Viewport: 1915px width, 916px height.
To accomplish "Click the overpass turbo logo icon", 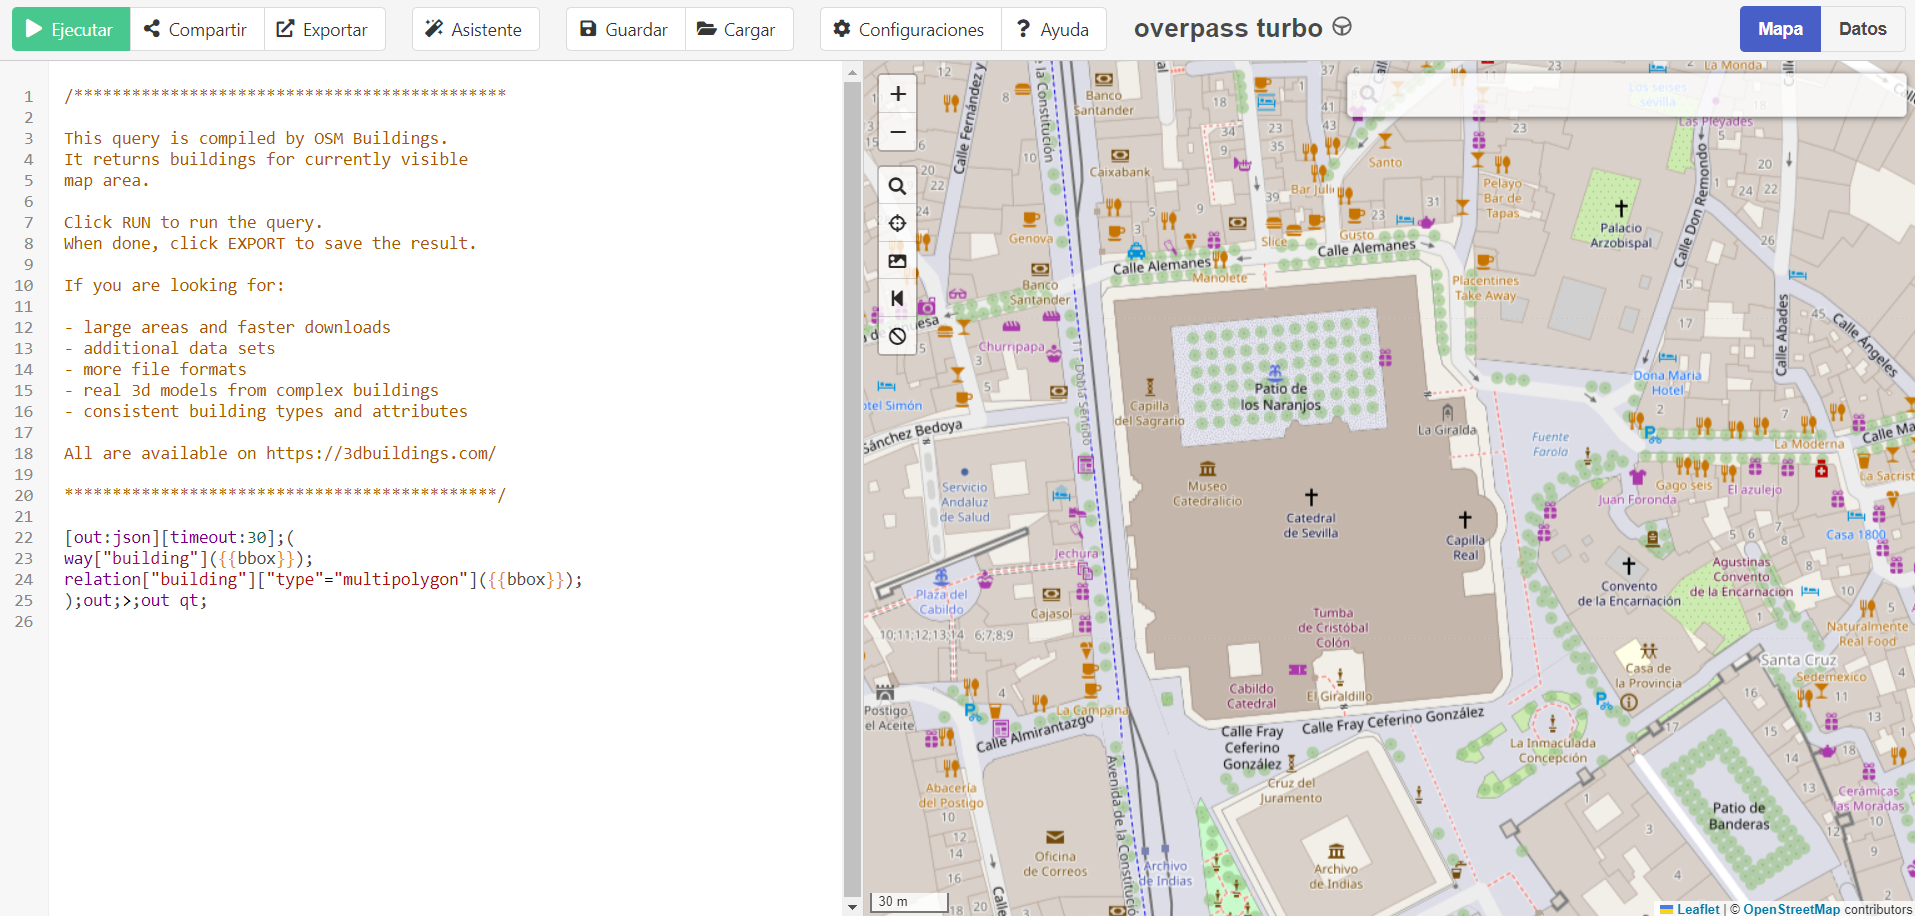I will (1342, 28).
